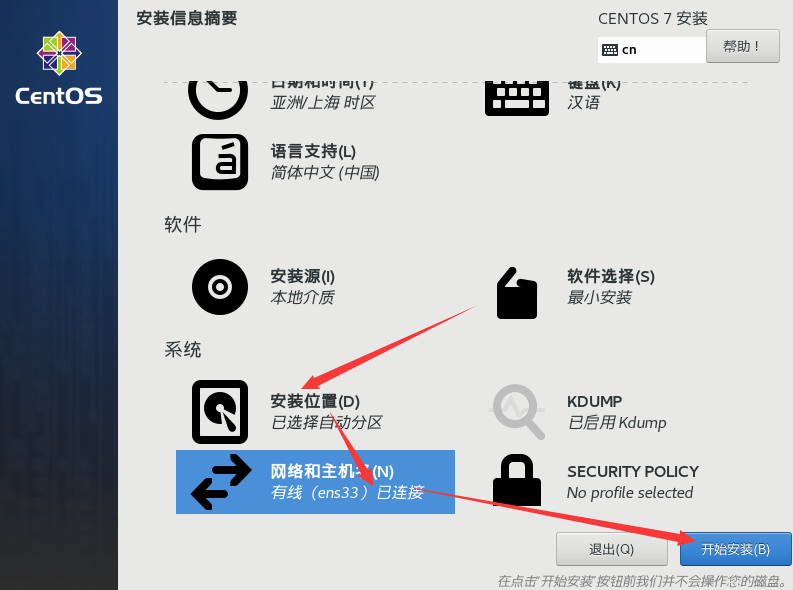Click the KDUMP magnifier icon
793x590 pixels.
coord(517,412)
